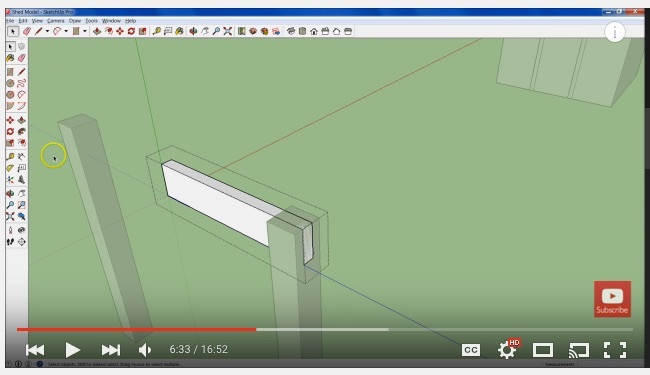Open Extension Warehouse from top toolbar
Image resolution: width=650 pixels, height=375 pixels.
[264, 31]
